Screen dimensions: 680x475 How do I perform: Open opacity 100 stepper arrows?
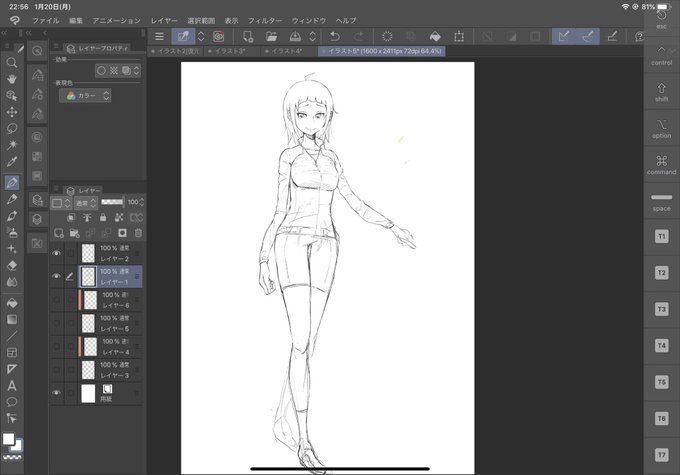pos(142,202)
